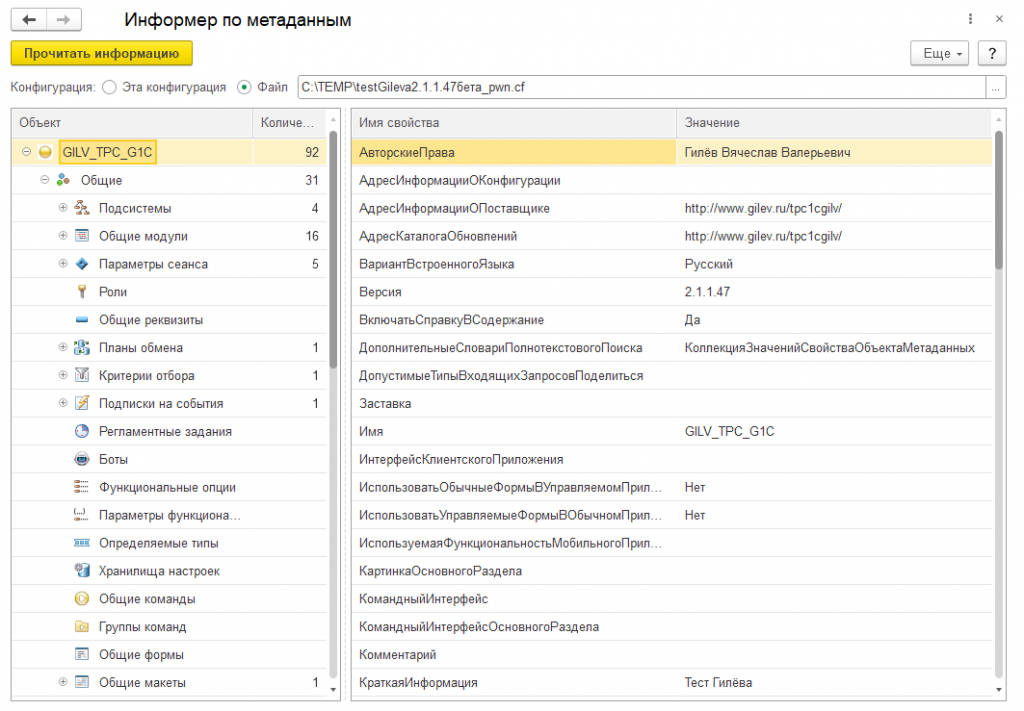The height and width of the screenshot is (711, 1024).
Task: Click the Боты icon
Action: point(82,460)
